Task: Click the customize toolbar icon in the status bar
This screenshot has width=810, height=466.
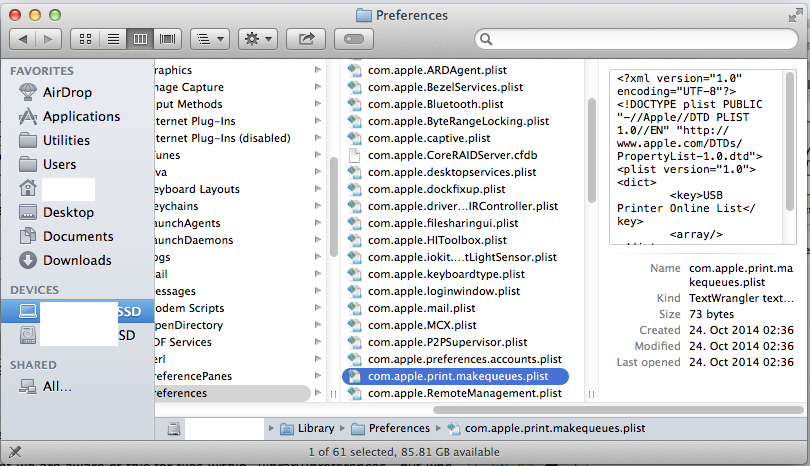Action: click(15, 452)
